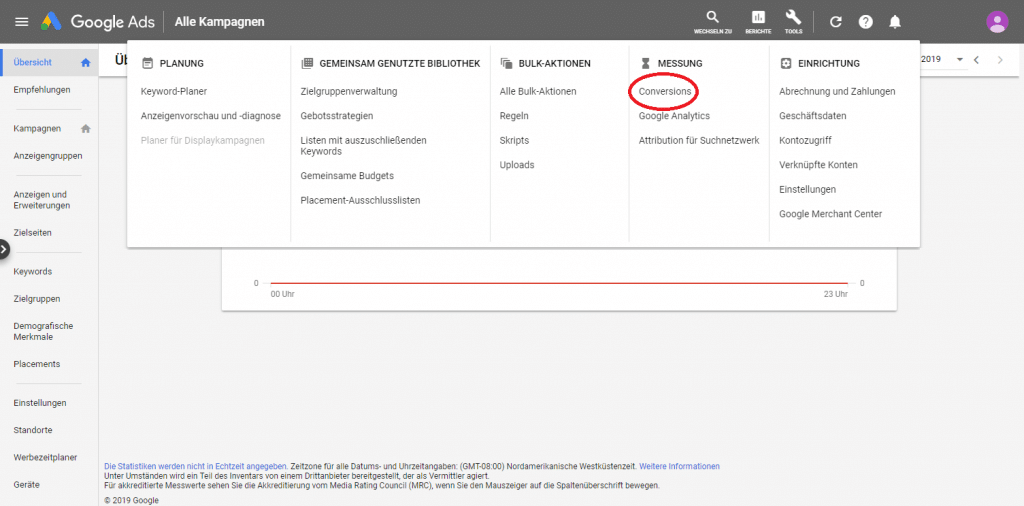Follow the Weitere Informationen link
1024x506 pixels.
click(x=679, y=466)
